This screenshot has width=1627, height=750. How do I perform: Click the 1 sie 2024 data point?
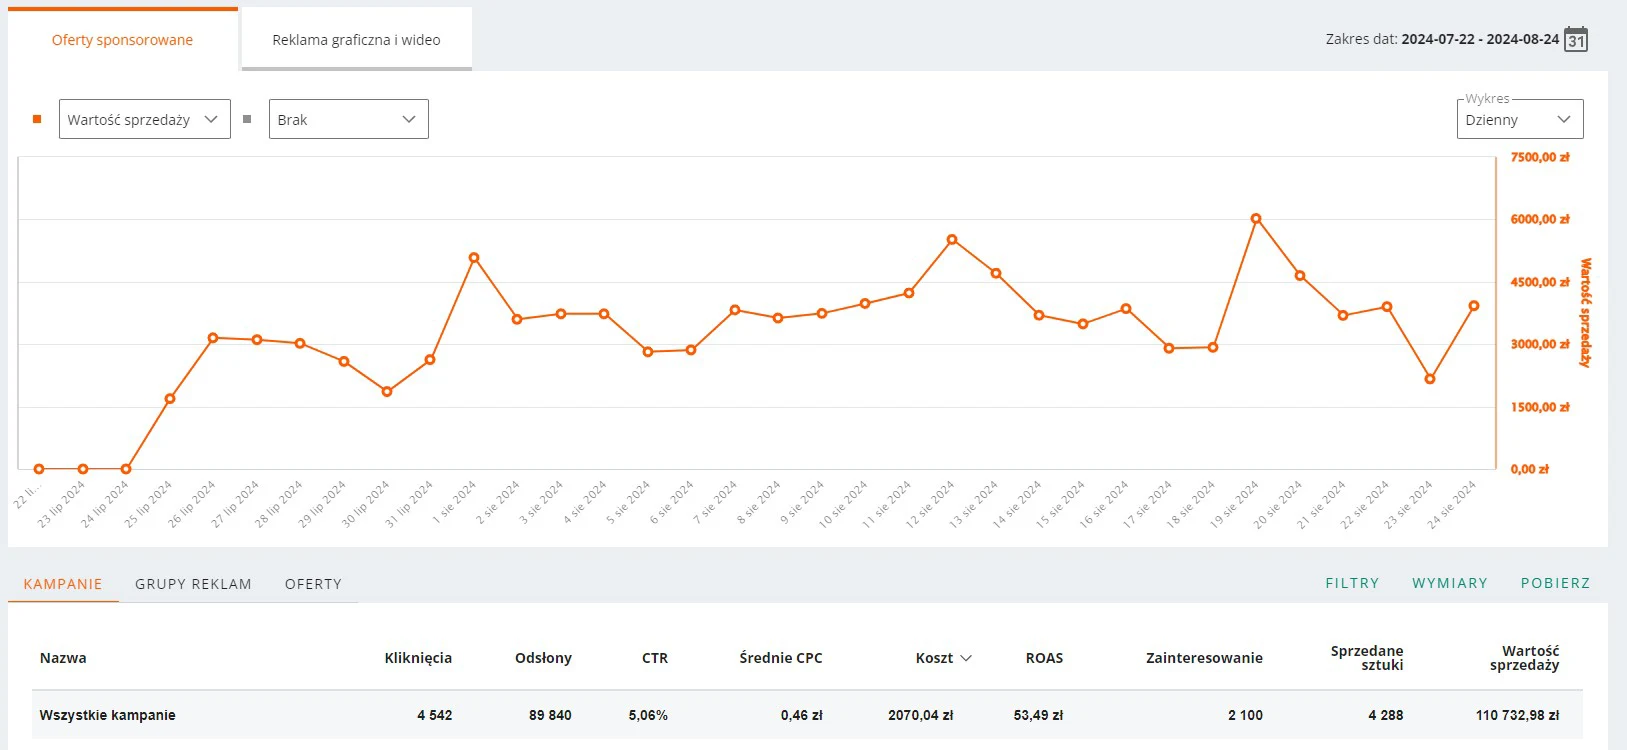[474, 258]
